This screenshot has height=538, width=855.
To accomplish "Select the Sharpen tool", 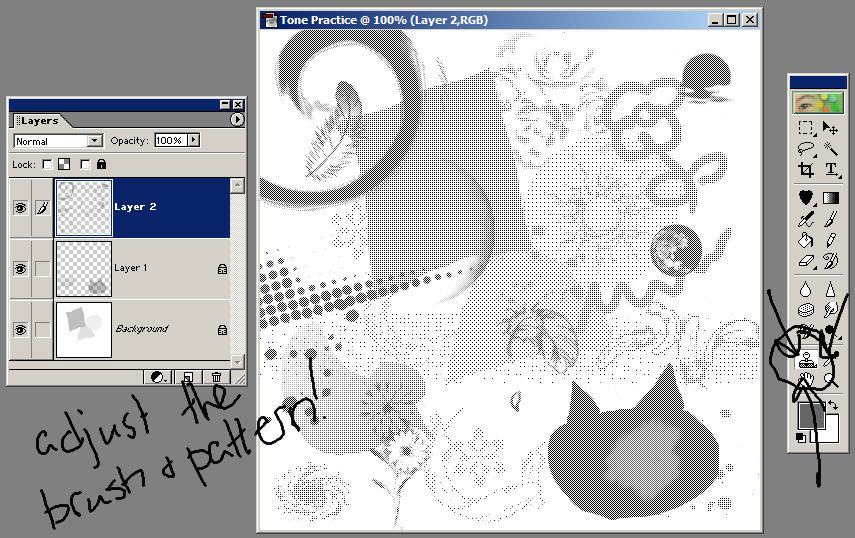I will [x=830, y=289].
